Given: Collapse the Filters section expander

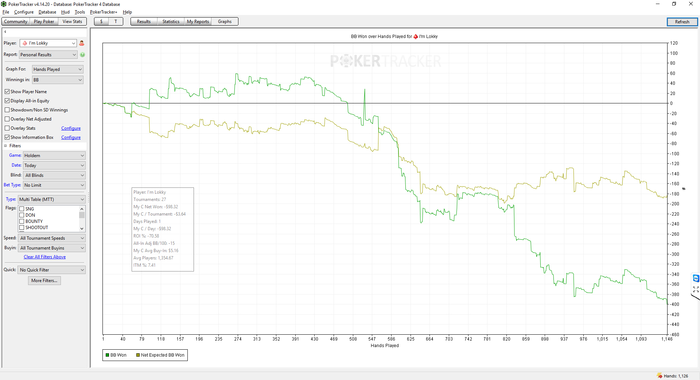Looking at the screenshot, I should pyautogui.click(x=6, y=146).
